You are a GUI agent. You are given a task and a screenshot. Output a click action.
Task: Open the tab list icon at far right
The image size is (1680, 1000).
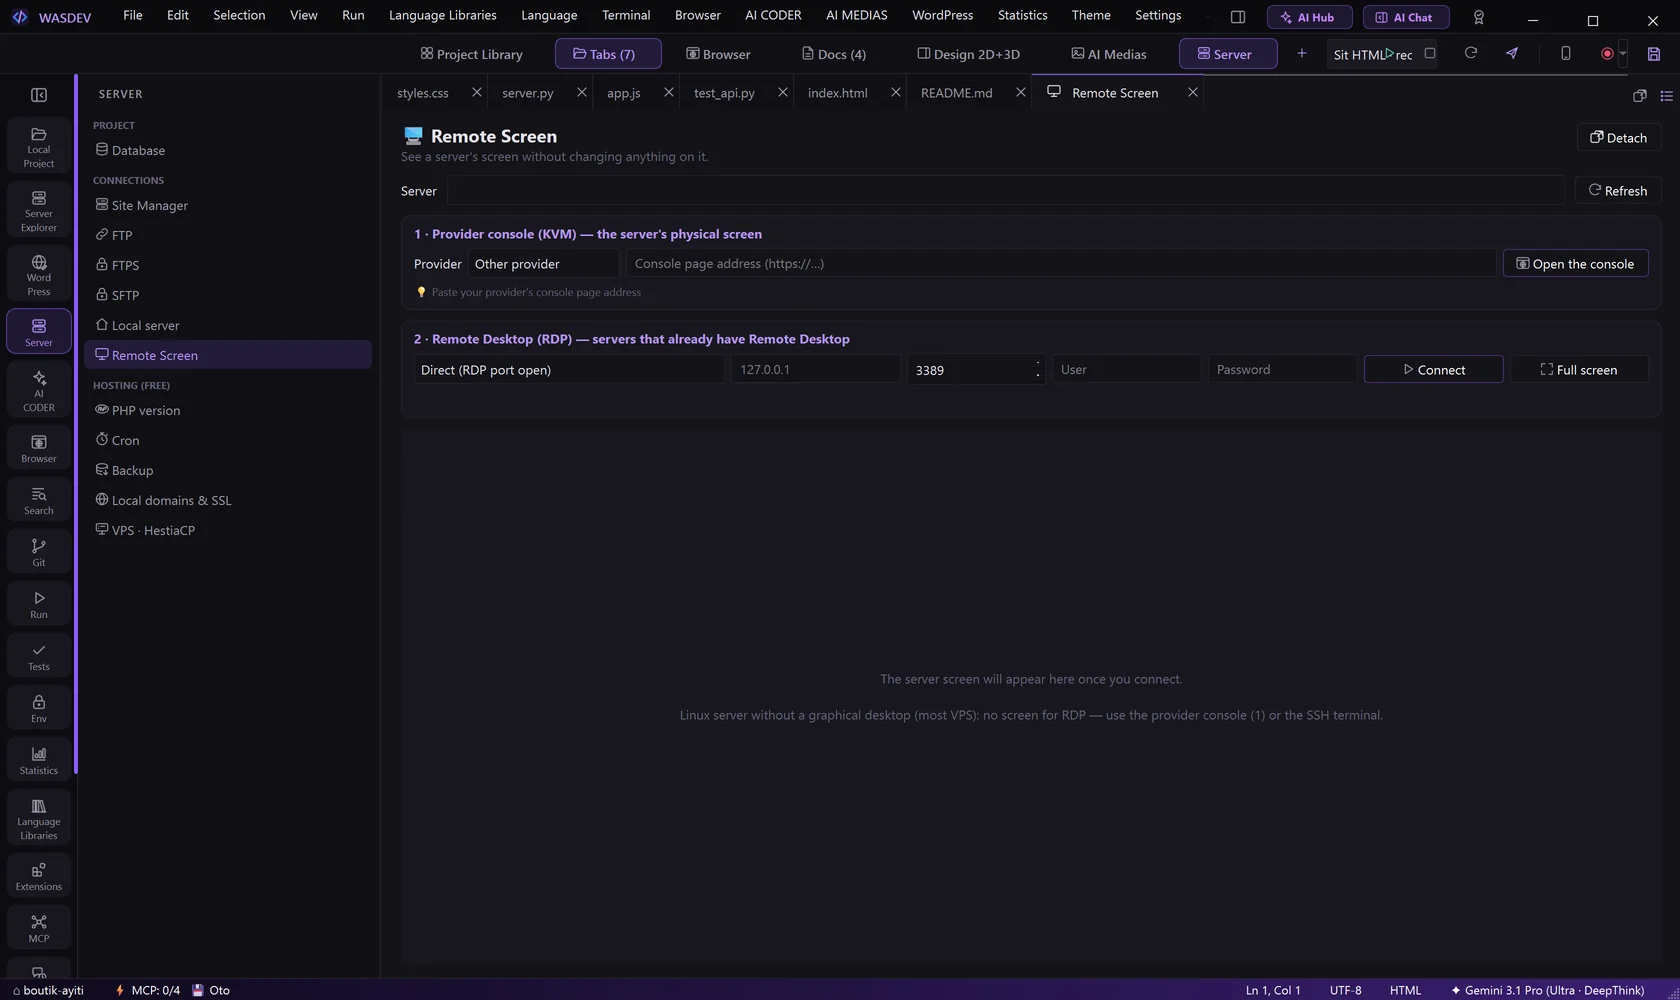pyautogui.click(x=1666, y=96)
